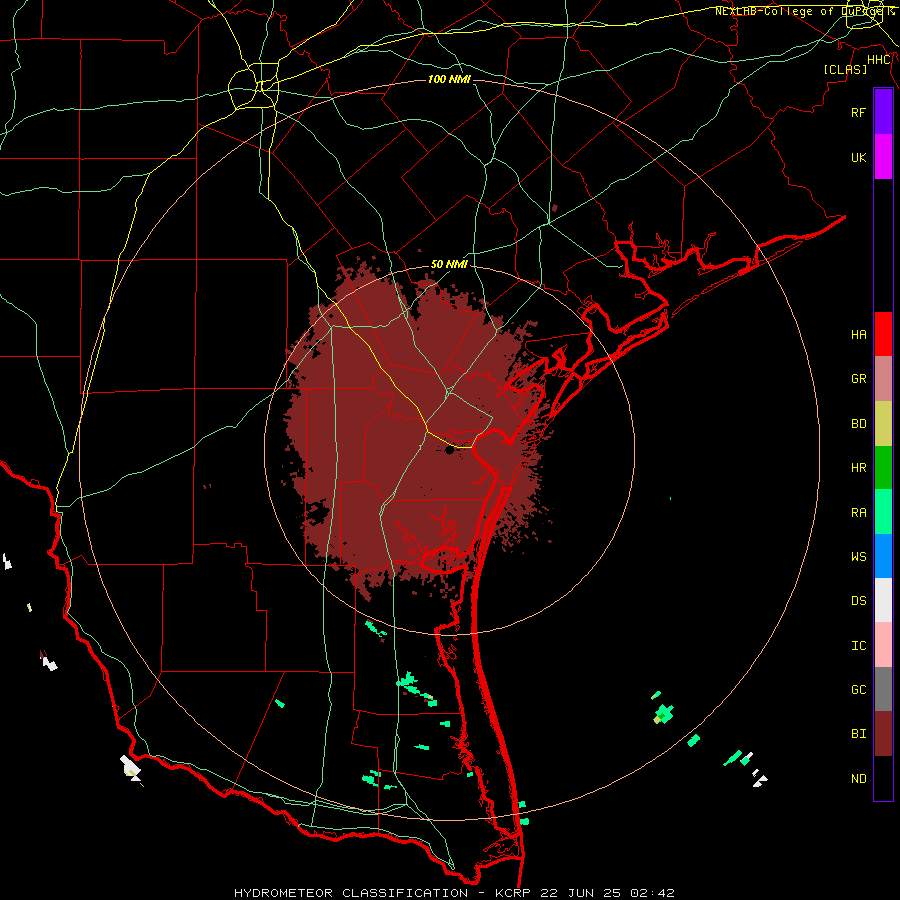Click the HR dark green legend swatch
The image size is (900, 900).
click(883, 468)
